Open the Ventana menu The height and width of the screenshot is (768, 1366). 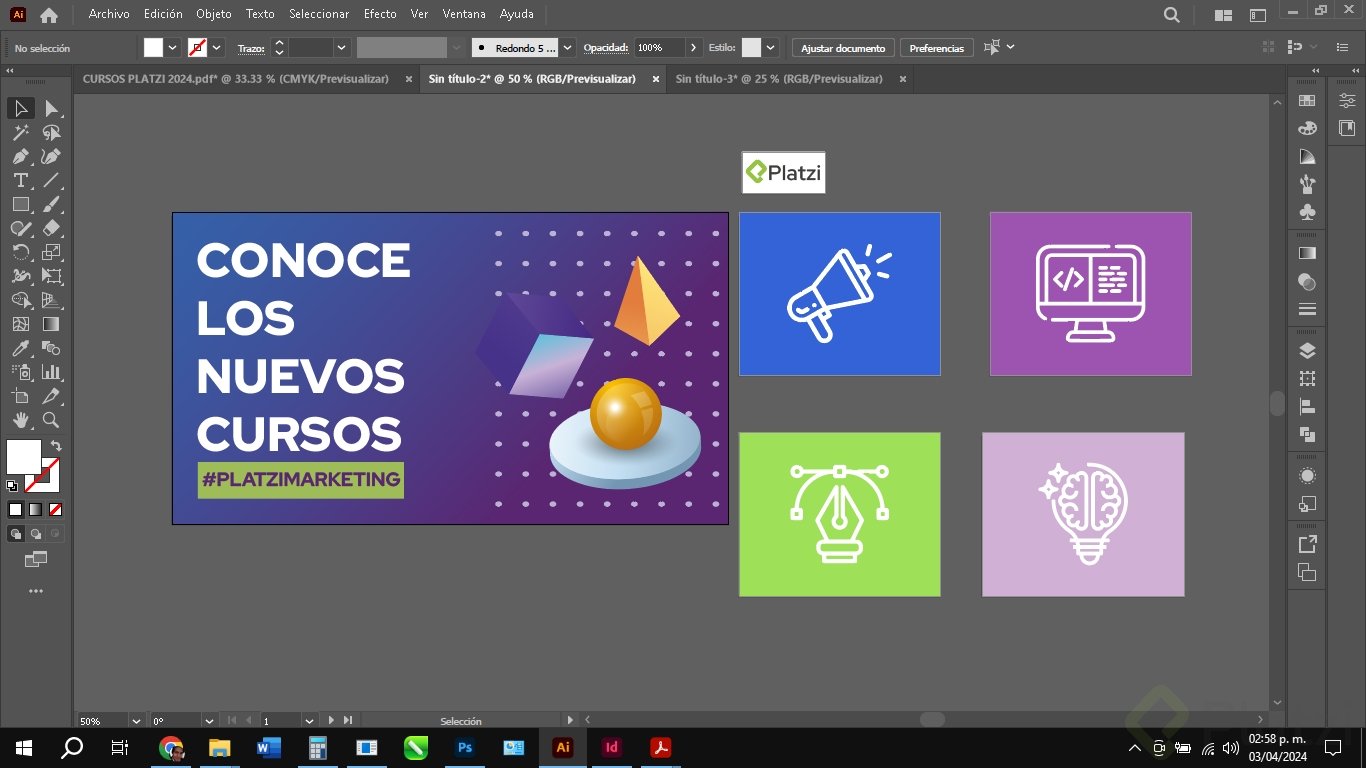[x=464, y=14]
